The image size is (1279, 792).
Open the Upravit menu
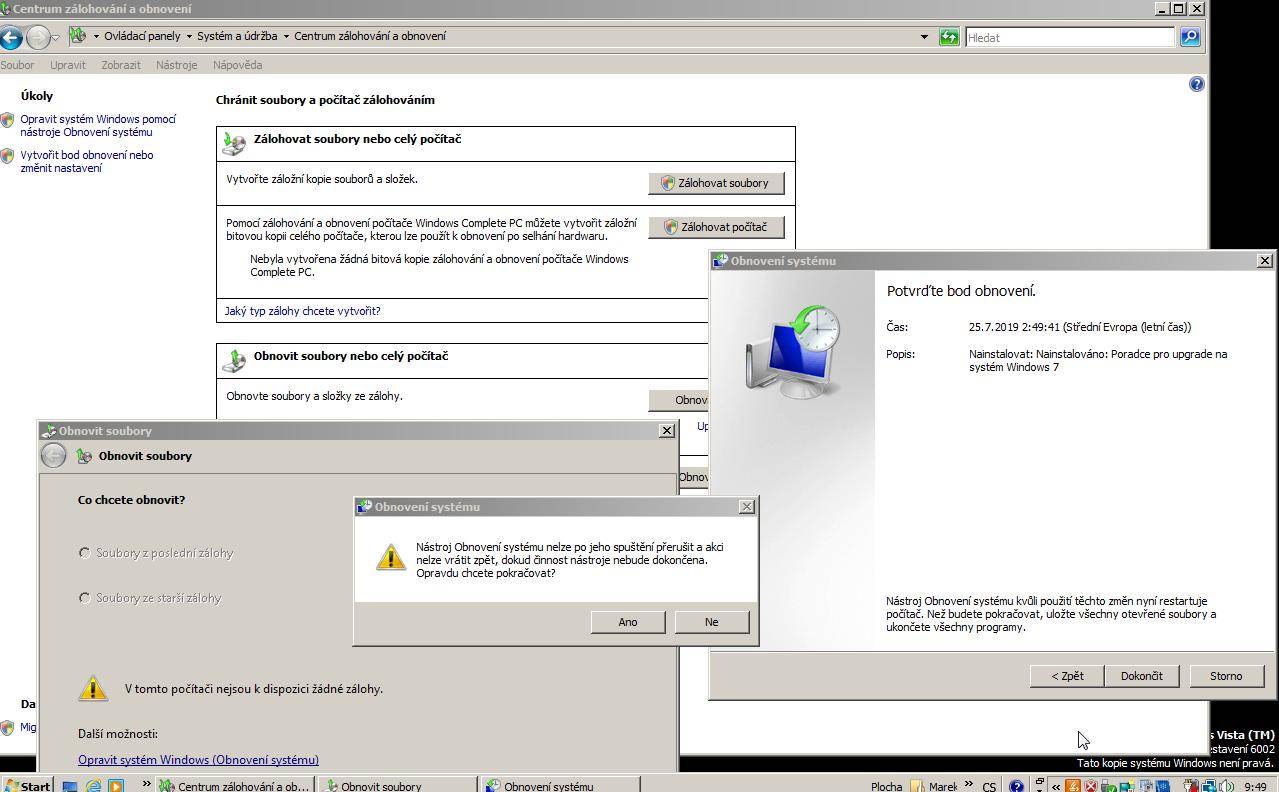(68, 65)
